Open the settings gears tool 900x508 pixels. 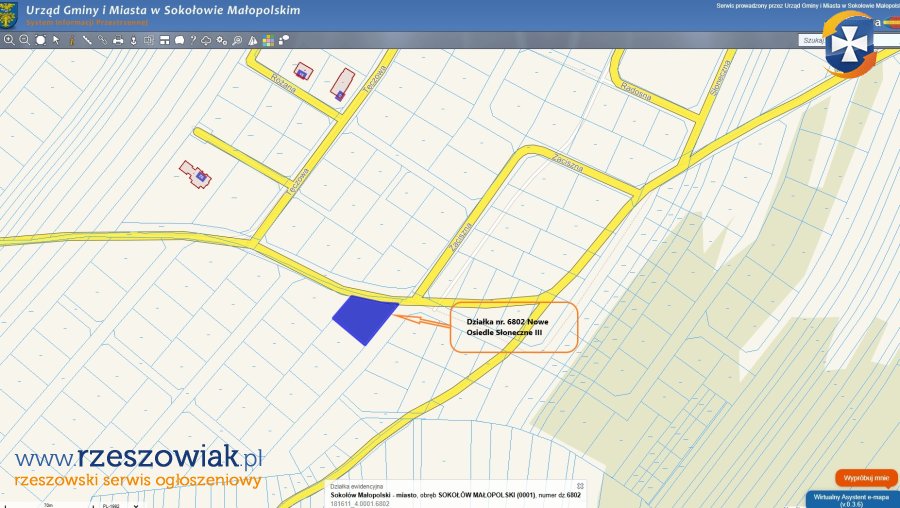pos(222,40)
